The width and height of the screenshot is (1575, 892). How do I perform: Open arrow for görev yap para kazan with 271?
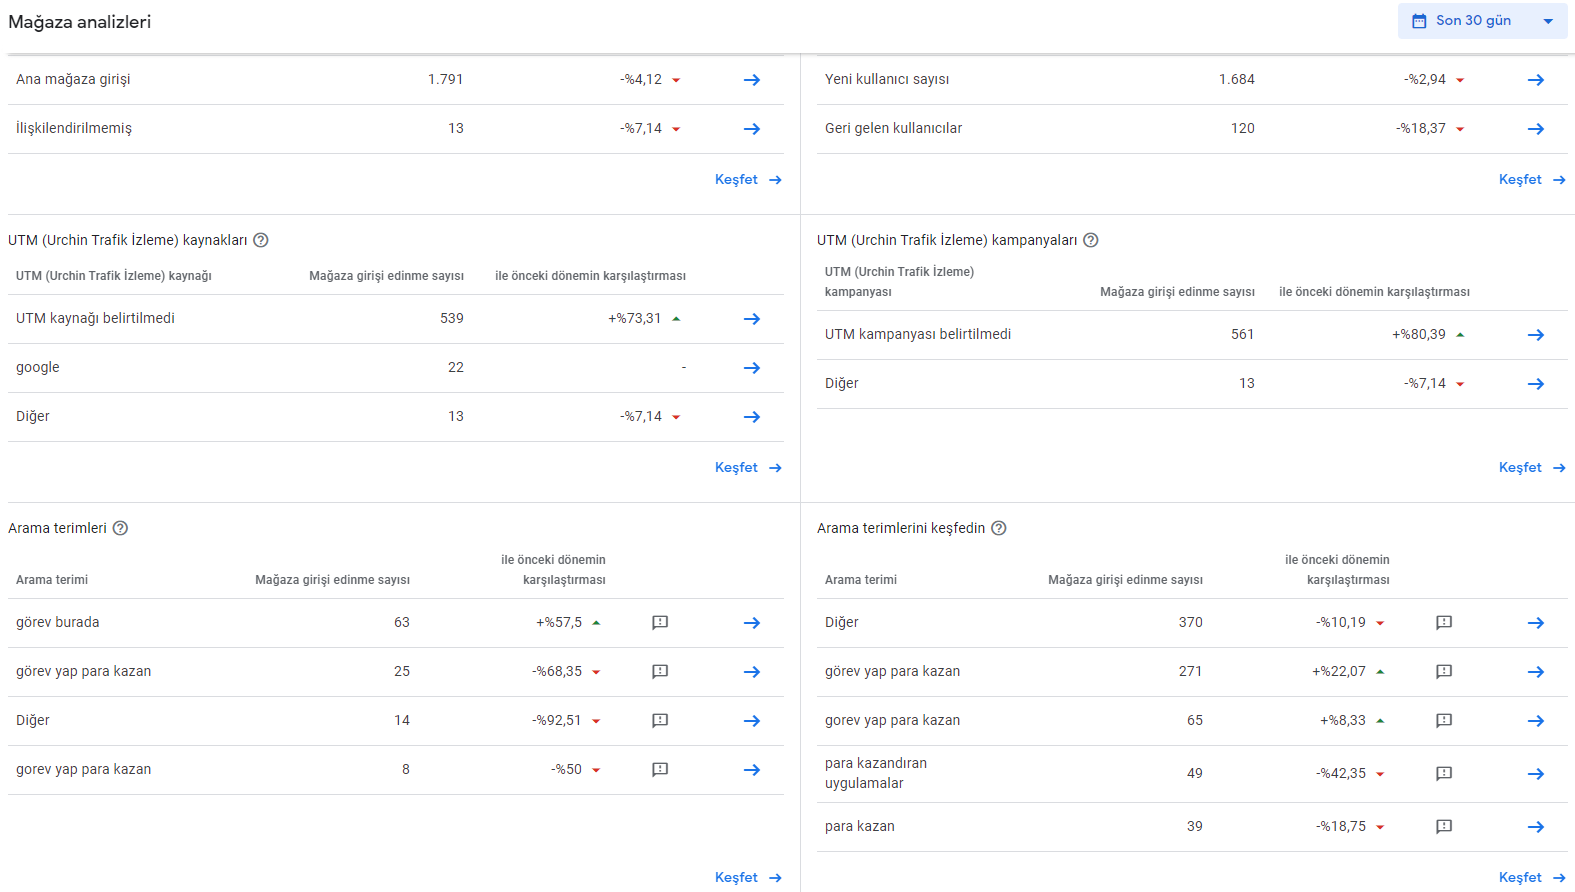1536,672
